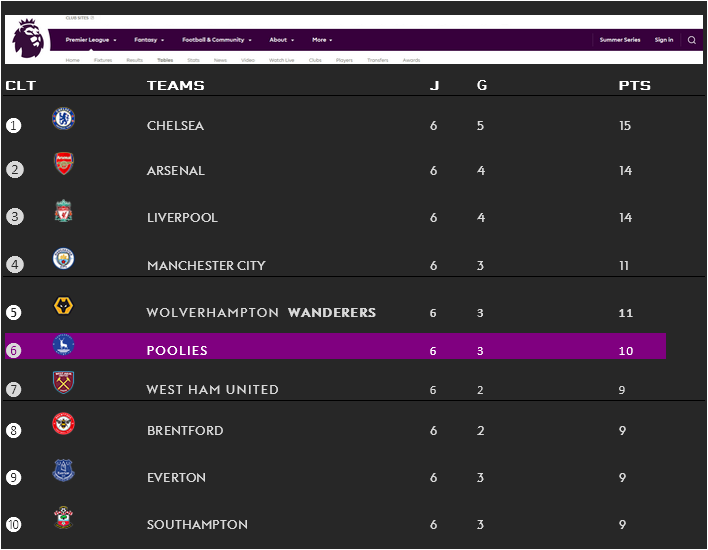This screenshot has height=550, width=708.
Task: Open the News sub-navigation tab
Action: (220, 60)
